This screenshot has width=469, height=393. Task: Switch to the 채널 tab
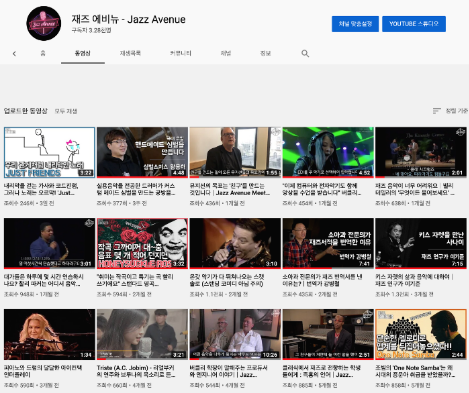click(226, 53)
